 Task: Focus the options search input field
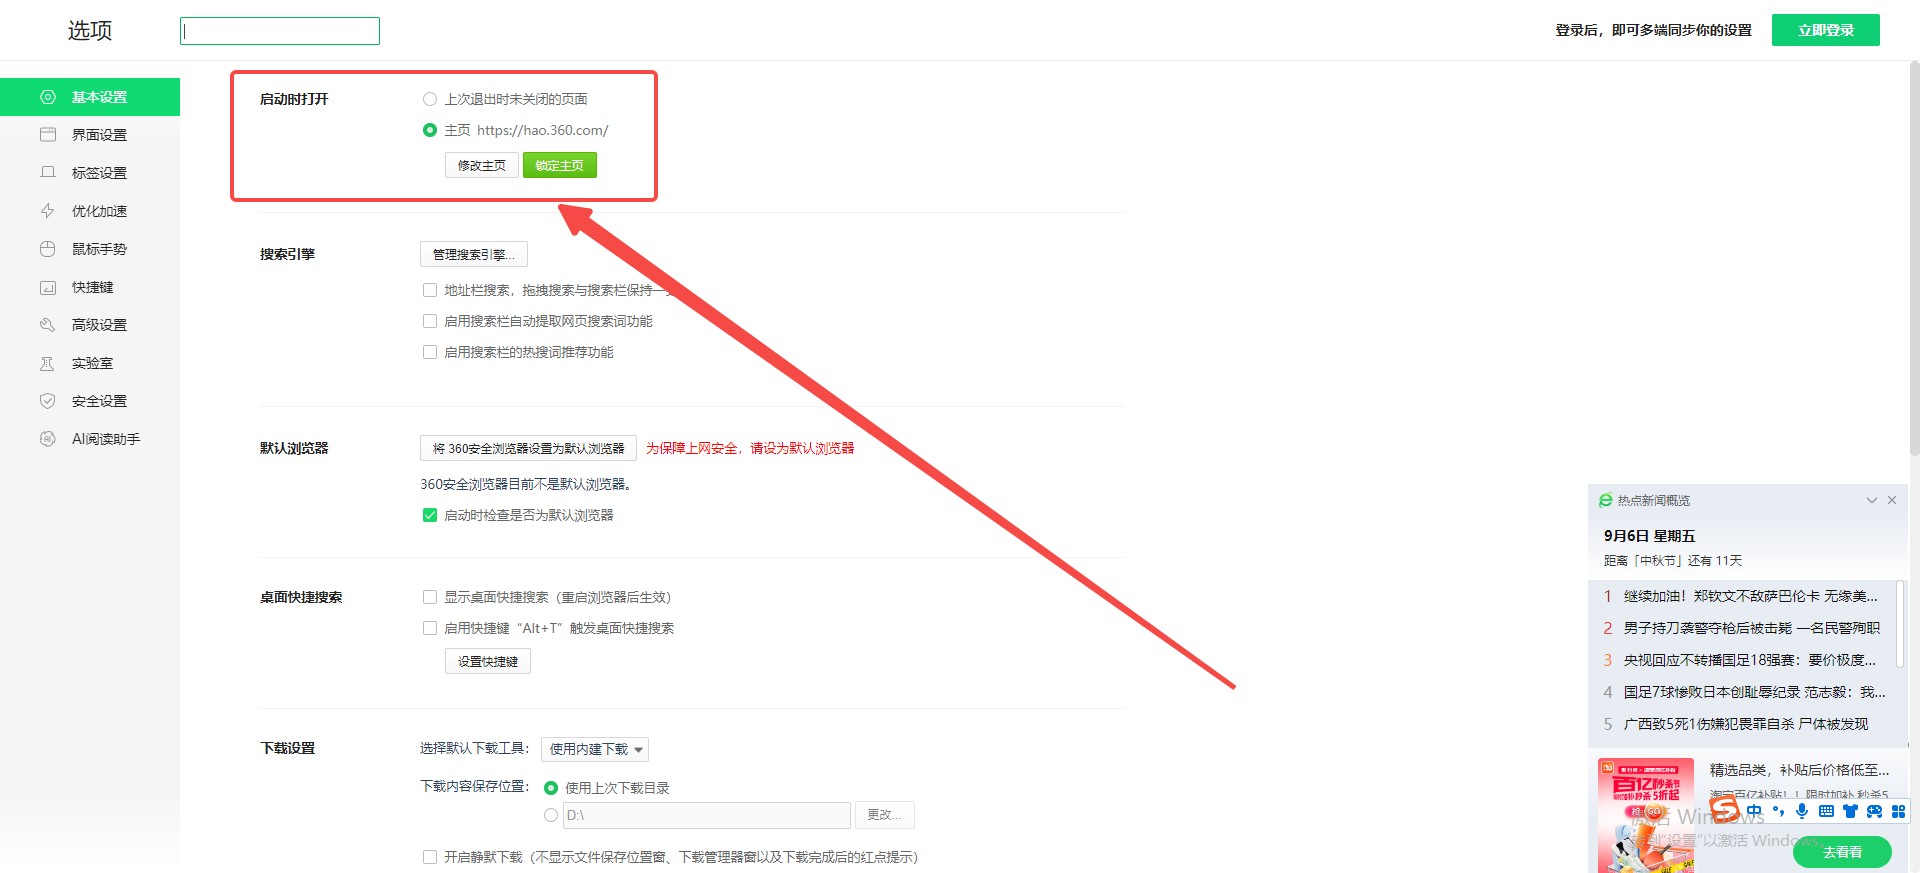(x=280, y=31)
